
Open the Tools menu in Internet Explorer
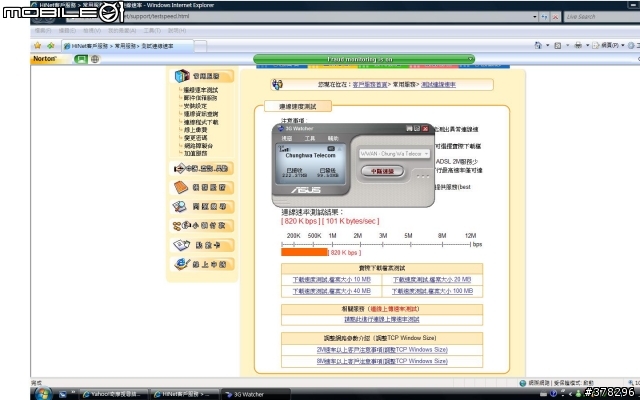[x=152, y=31]
